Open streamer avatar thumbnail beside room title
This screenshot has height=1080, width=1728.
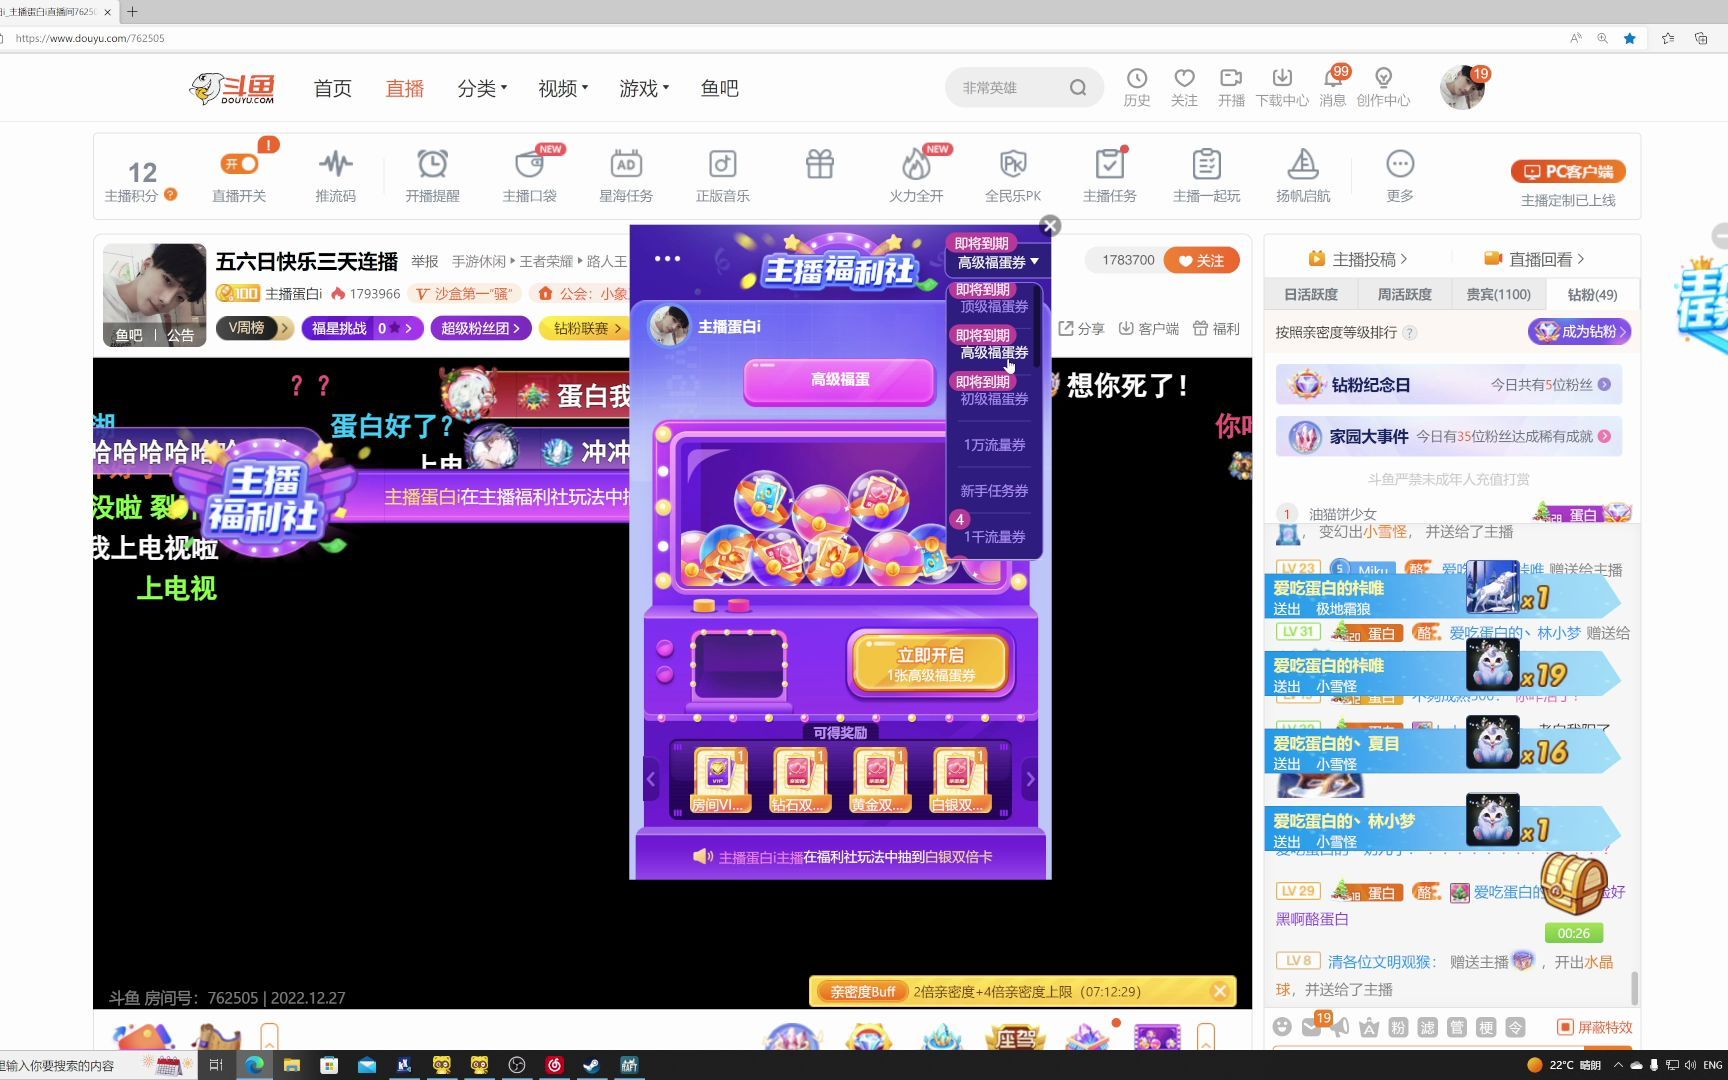[155, 295]
